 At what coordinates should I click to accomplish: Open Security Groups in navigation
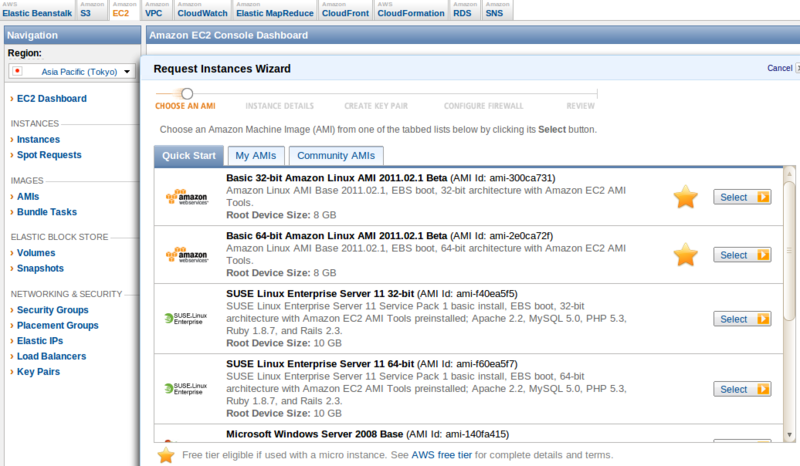[53, 310]
